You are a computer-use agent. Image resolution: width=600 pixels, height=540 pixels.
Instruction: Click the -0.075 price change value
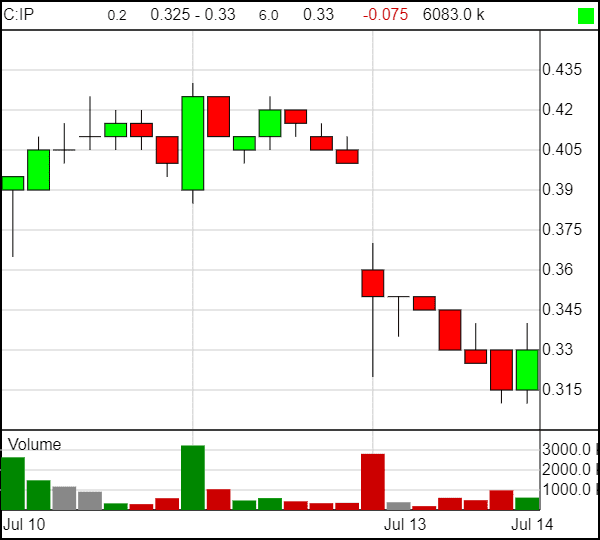385,15
